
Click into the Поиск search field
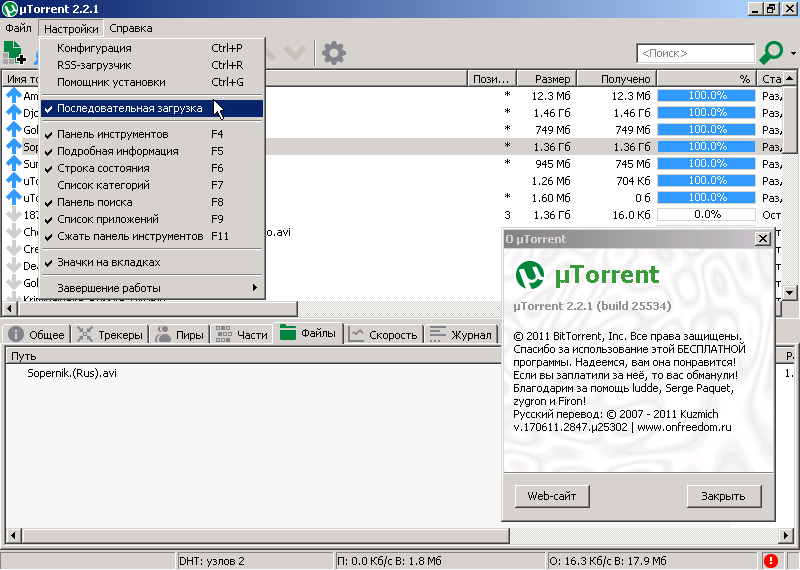(x=694, y=53)
